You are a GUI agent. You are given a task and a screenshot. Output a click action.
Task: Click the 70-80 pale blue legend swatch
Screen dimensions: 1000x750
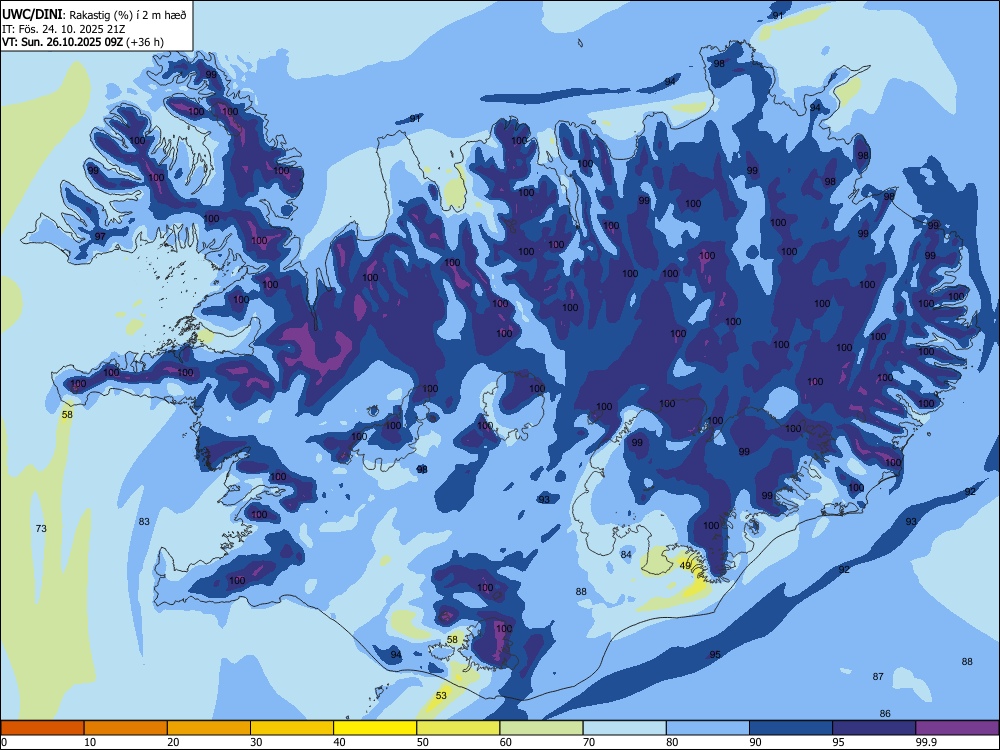tap(624, 728)
